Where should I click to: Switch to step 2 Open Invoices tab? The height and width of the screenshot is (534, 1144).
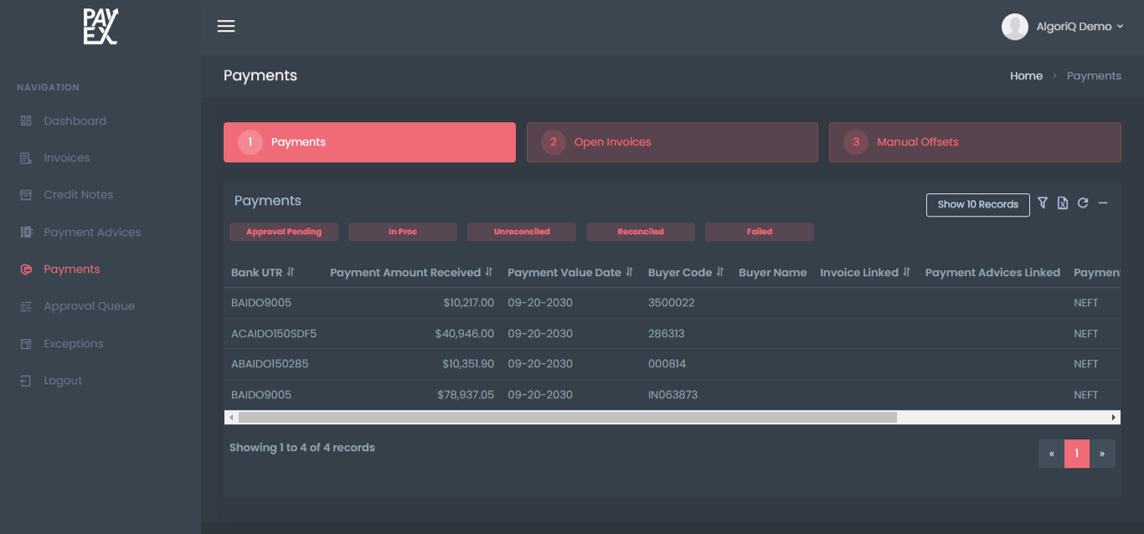pyautogui.click(x=672, y=142)
